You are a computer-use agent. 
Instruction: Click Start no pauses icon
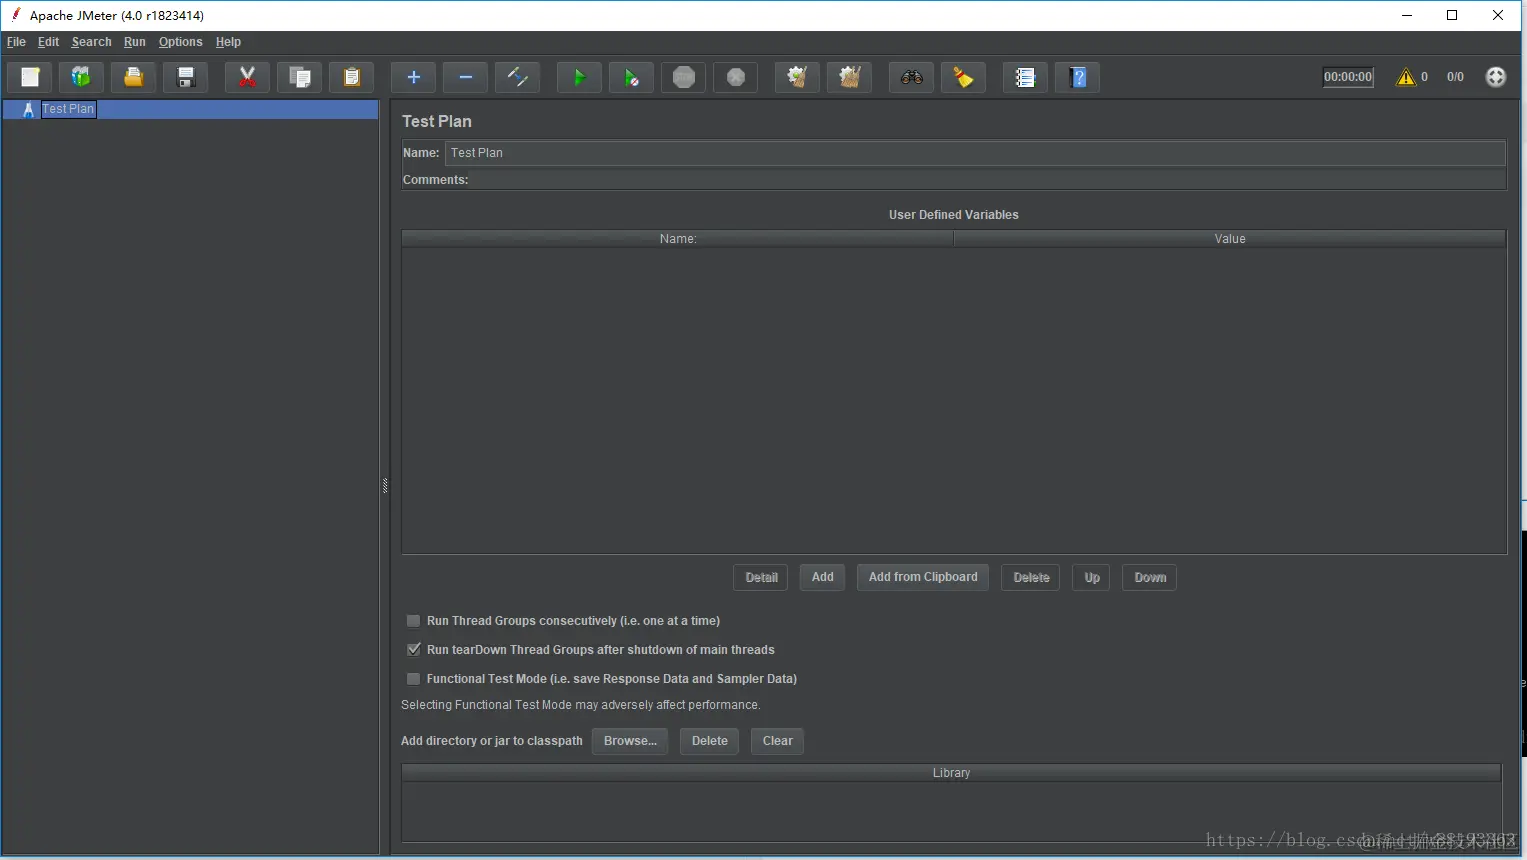tap(631, 77)
